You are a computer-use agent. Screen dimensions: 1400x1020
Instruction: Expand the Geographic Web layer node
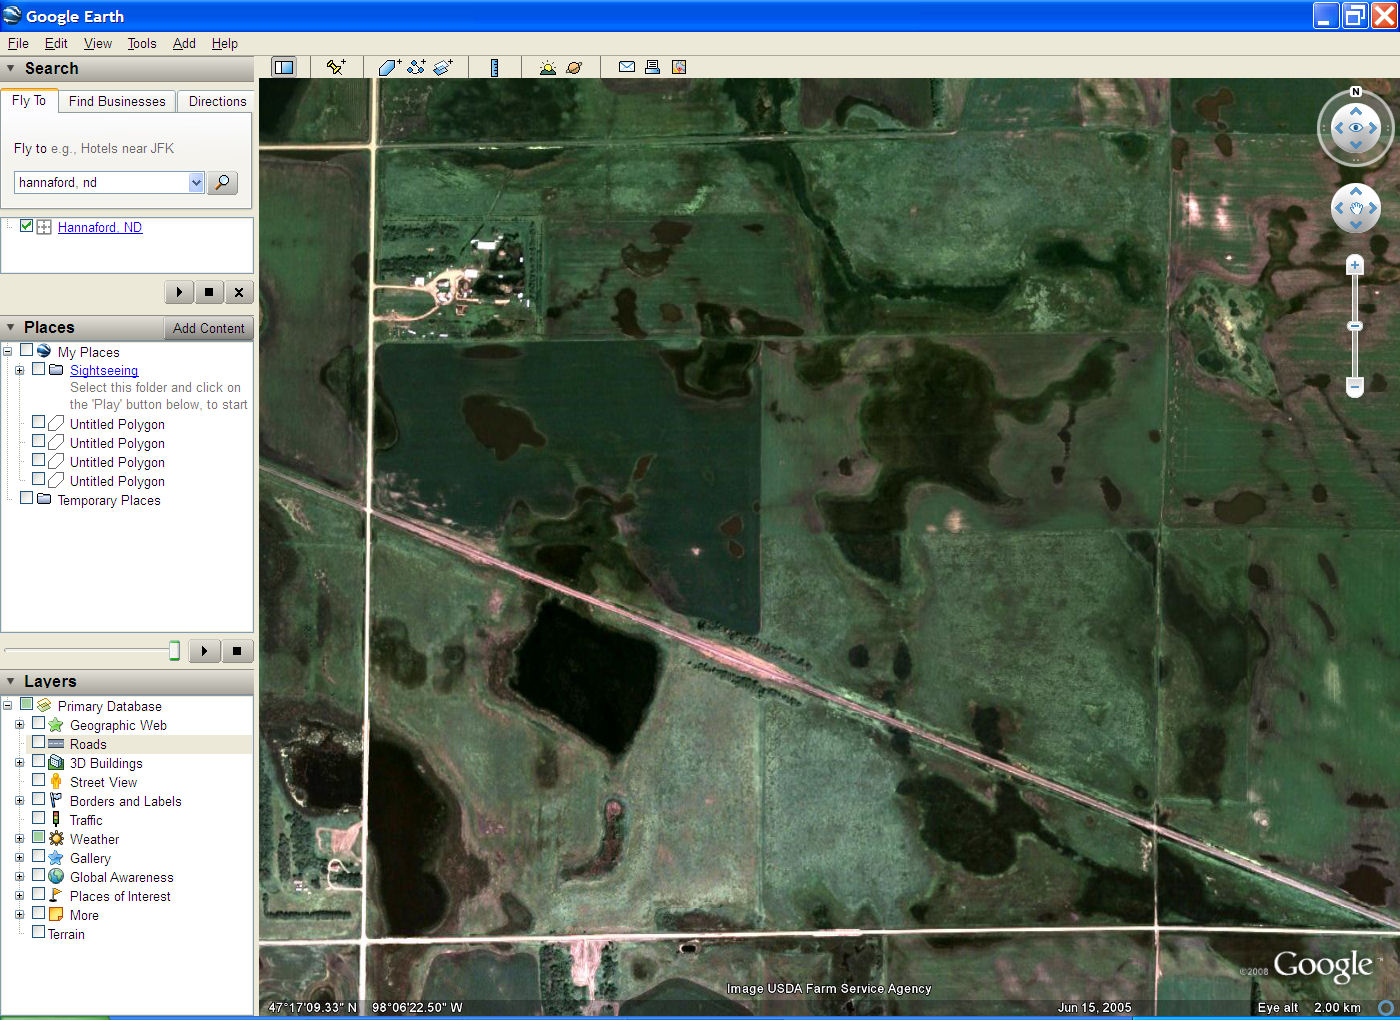[19, 725]
